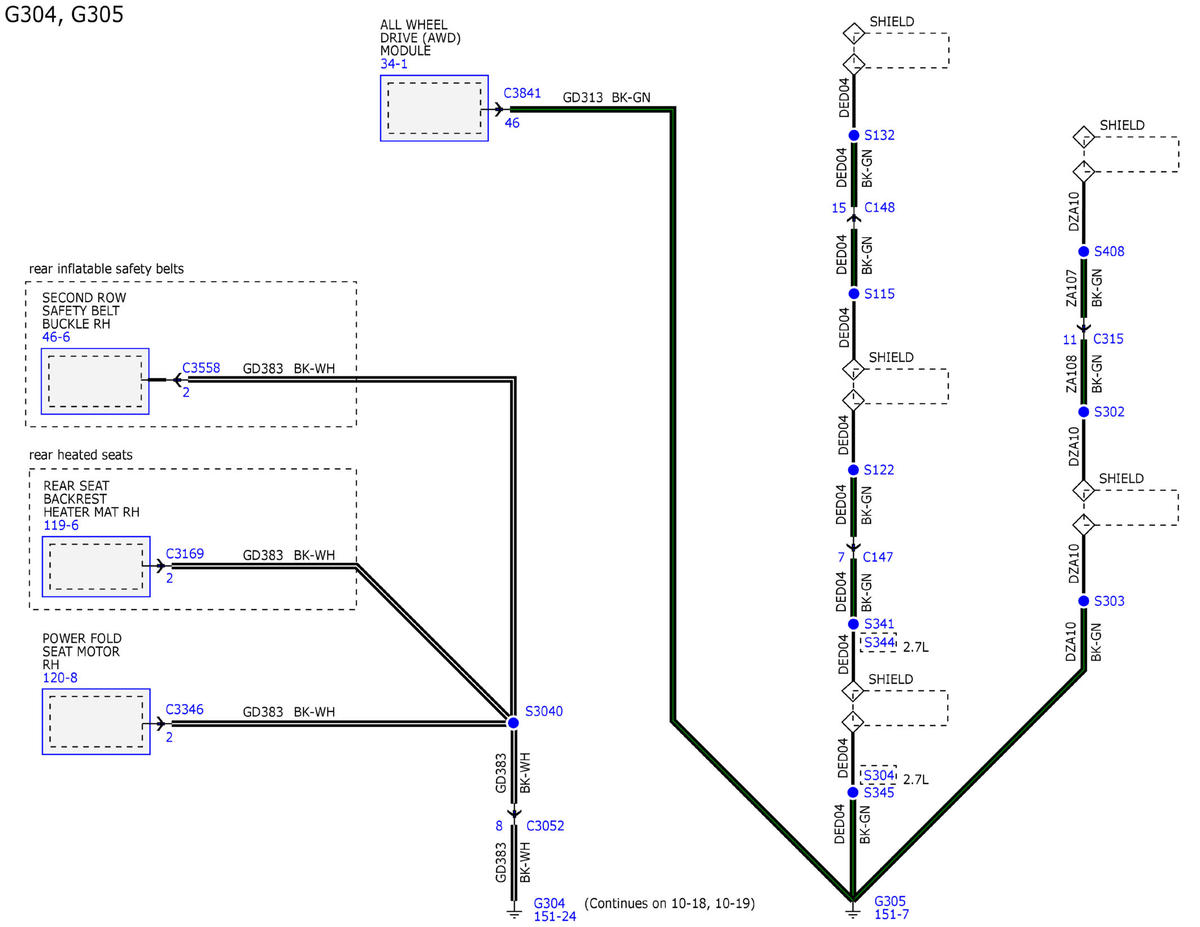
Task: Click the Rear Seat Backrest Heater Mat box
Action: click(x=96, y=567)
